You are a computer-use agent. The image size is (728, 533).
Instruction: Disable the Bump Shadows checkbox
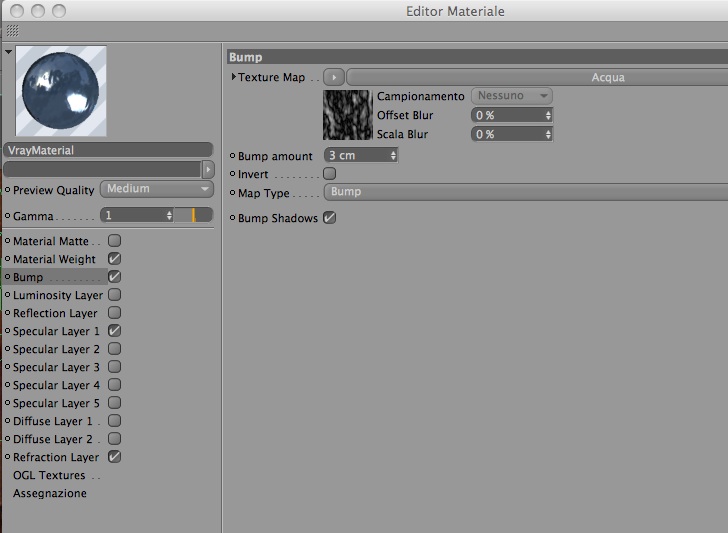[x=329, y=217]
